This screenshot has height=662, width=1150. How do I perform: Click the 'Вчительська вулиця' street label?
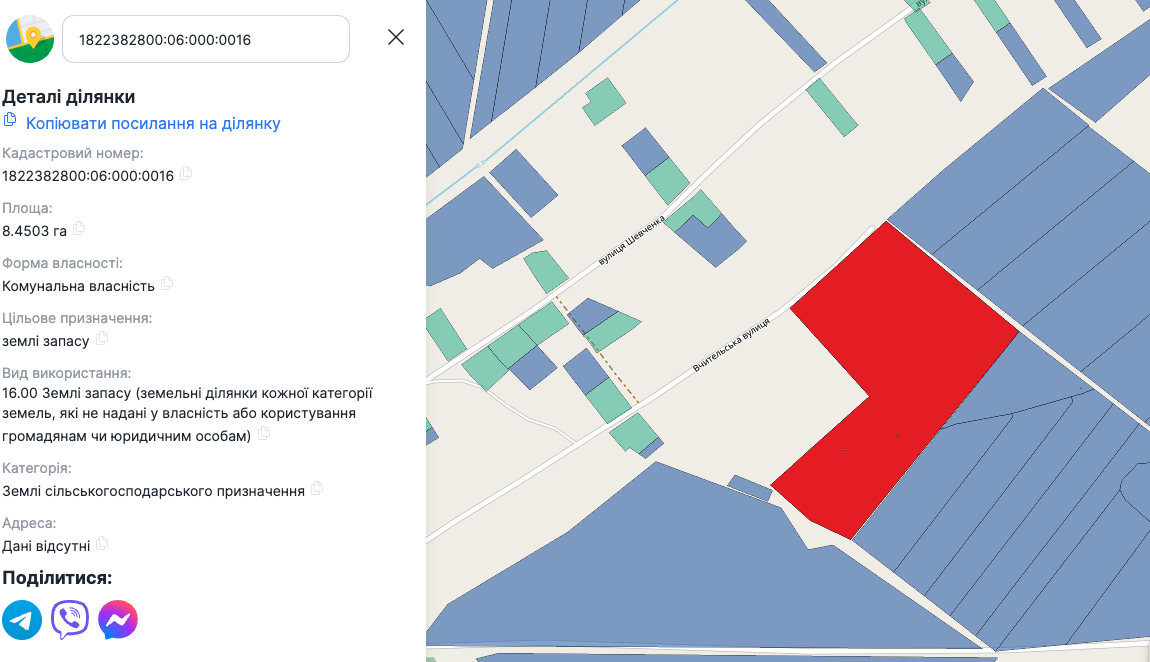coord(733,347)
